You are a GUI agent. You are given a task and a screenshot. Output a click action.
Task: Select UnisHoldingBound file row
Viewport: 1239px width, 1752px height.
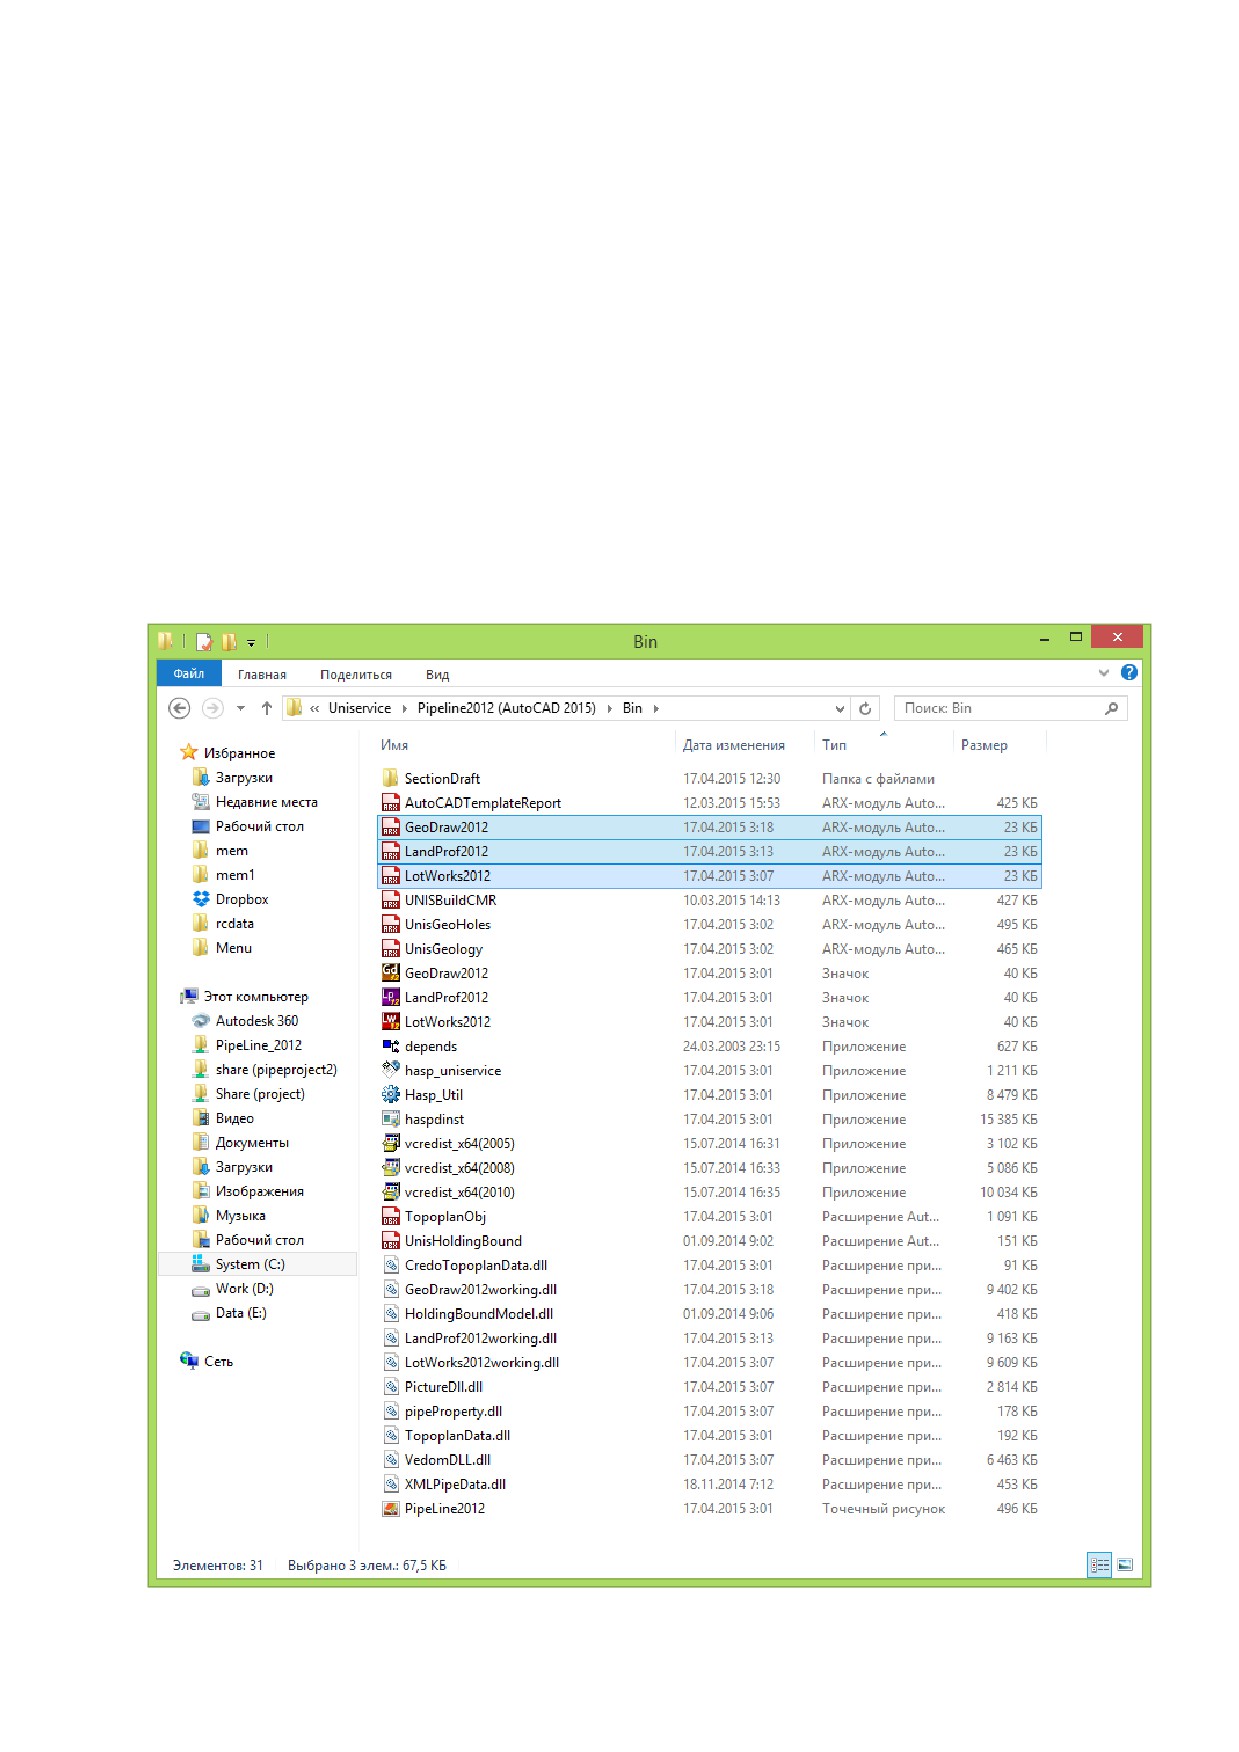(709, 1241)
